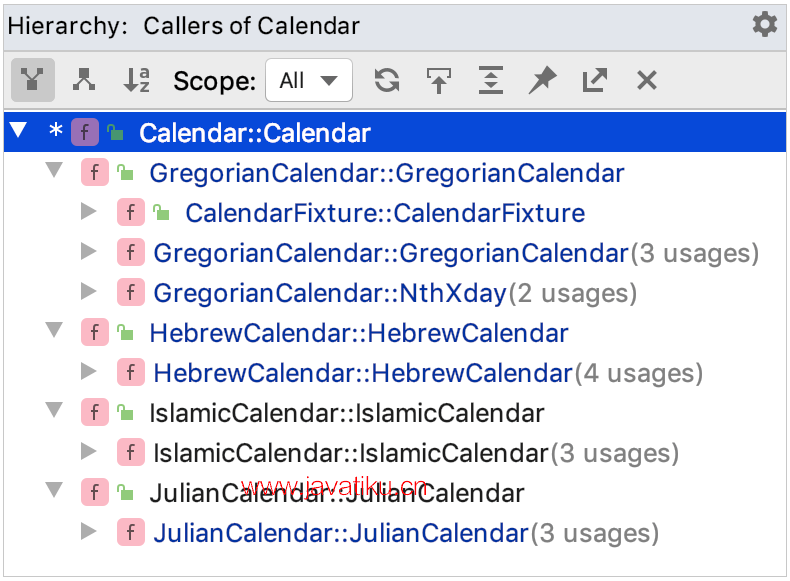Image resolution: width=790 pixels, height=581 pixels.
Task: Click the autoscroll to source icon
Action: (438, 80)
